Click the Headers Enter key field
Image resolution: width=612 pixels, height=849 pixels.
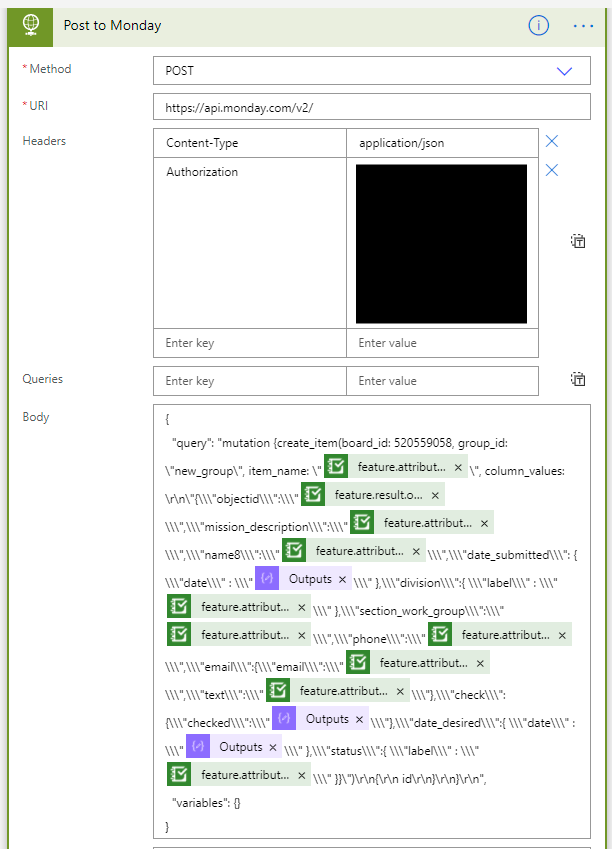[x=250, y=343]
